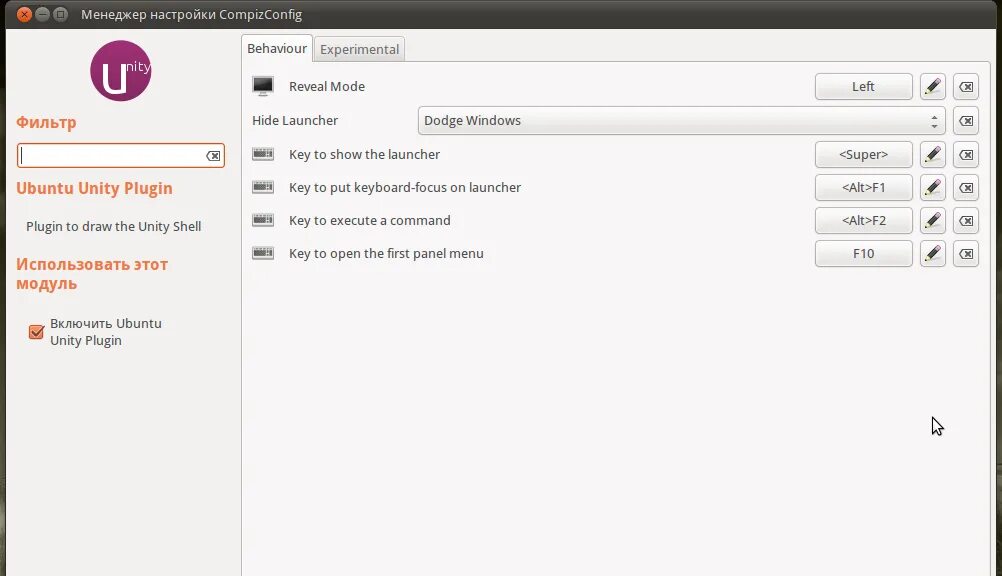Click 'Key to put keyboard-focus on launcher' label
The image size is (1002, 576).
coord(405,187)
